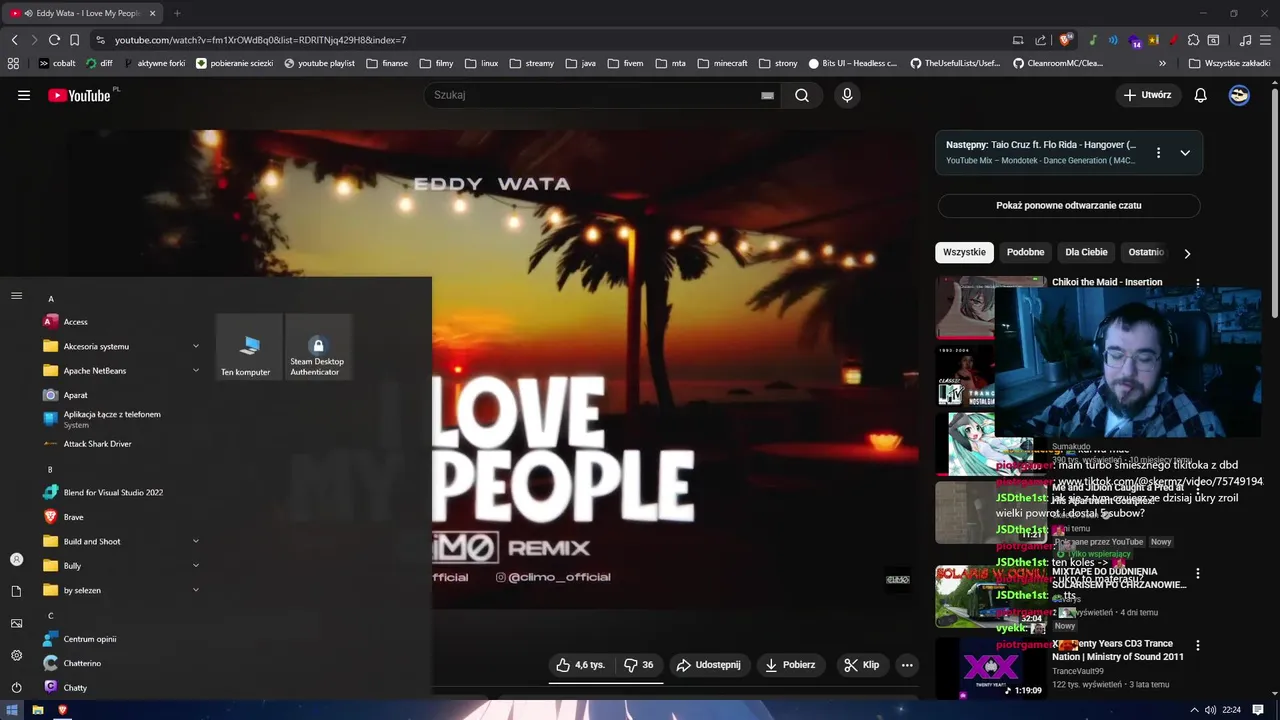Image resolution: width=1280 pixels, height=720 pixels.
Task: Reload the page in the browser
Action: point(53,40)
